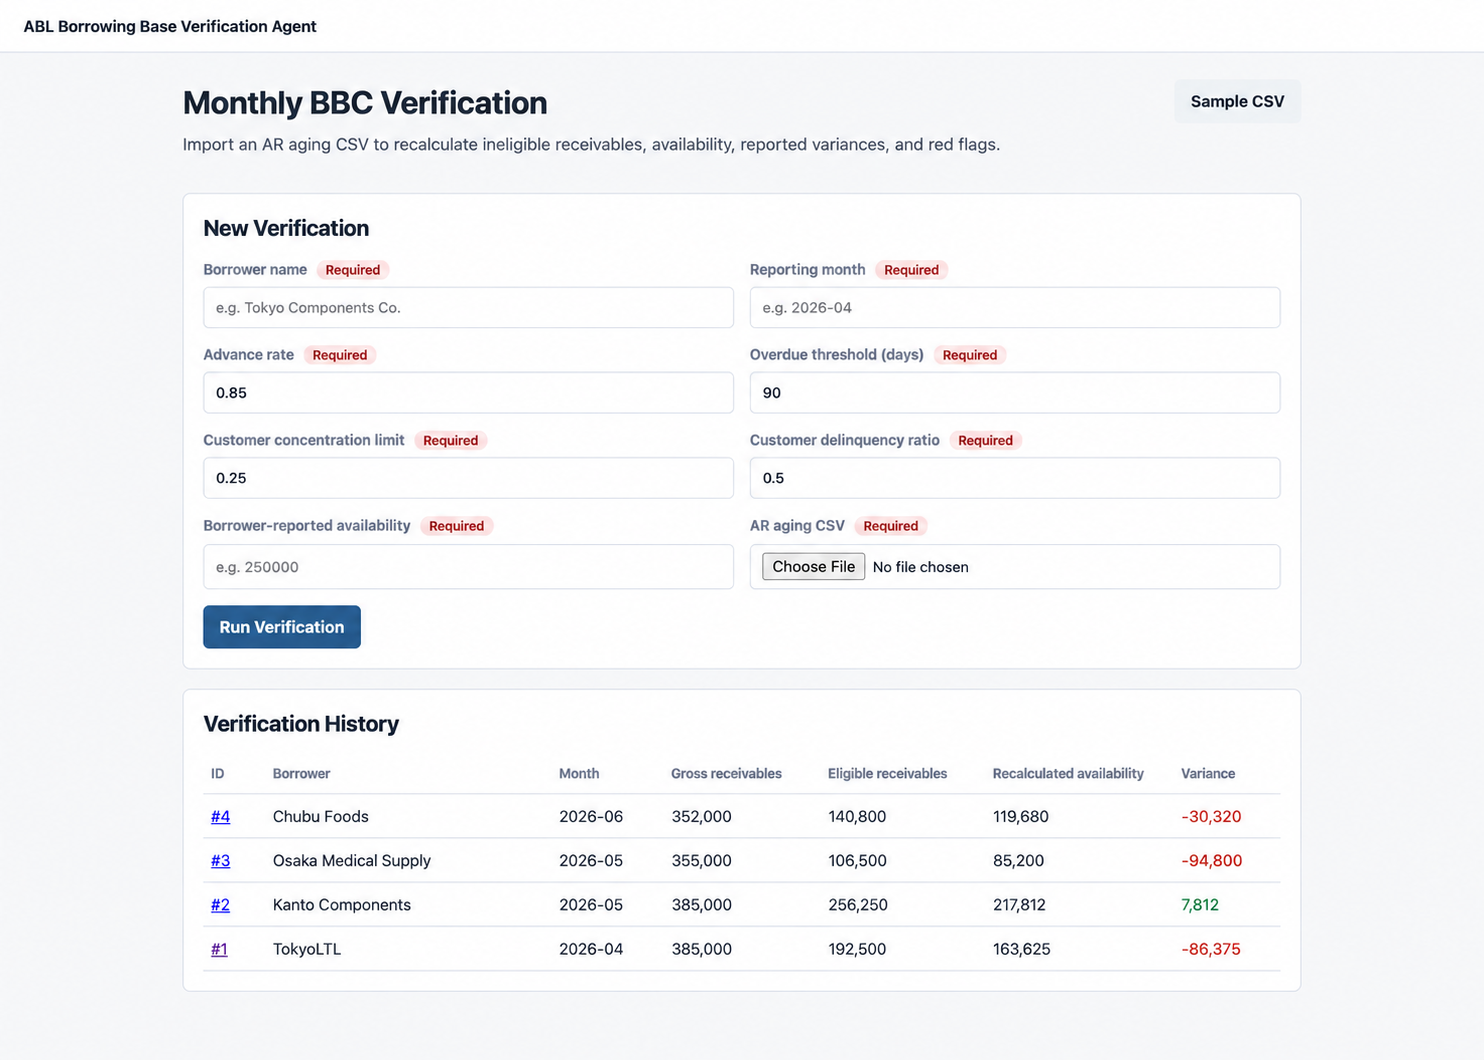Screen dimensions: 1484x1060
Task: Click the Recalculated availability column header
Action: click(x=1068, y=774)
